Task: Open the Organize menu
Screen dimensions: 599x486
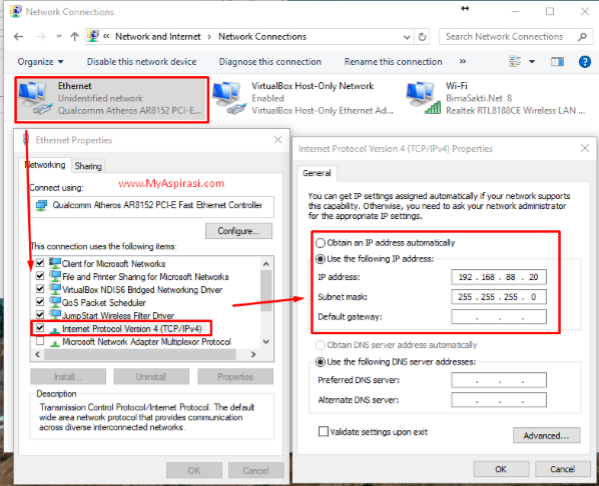Action: (40, 62)
